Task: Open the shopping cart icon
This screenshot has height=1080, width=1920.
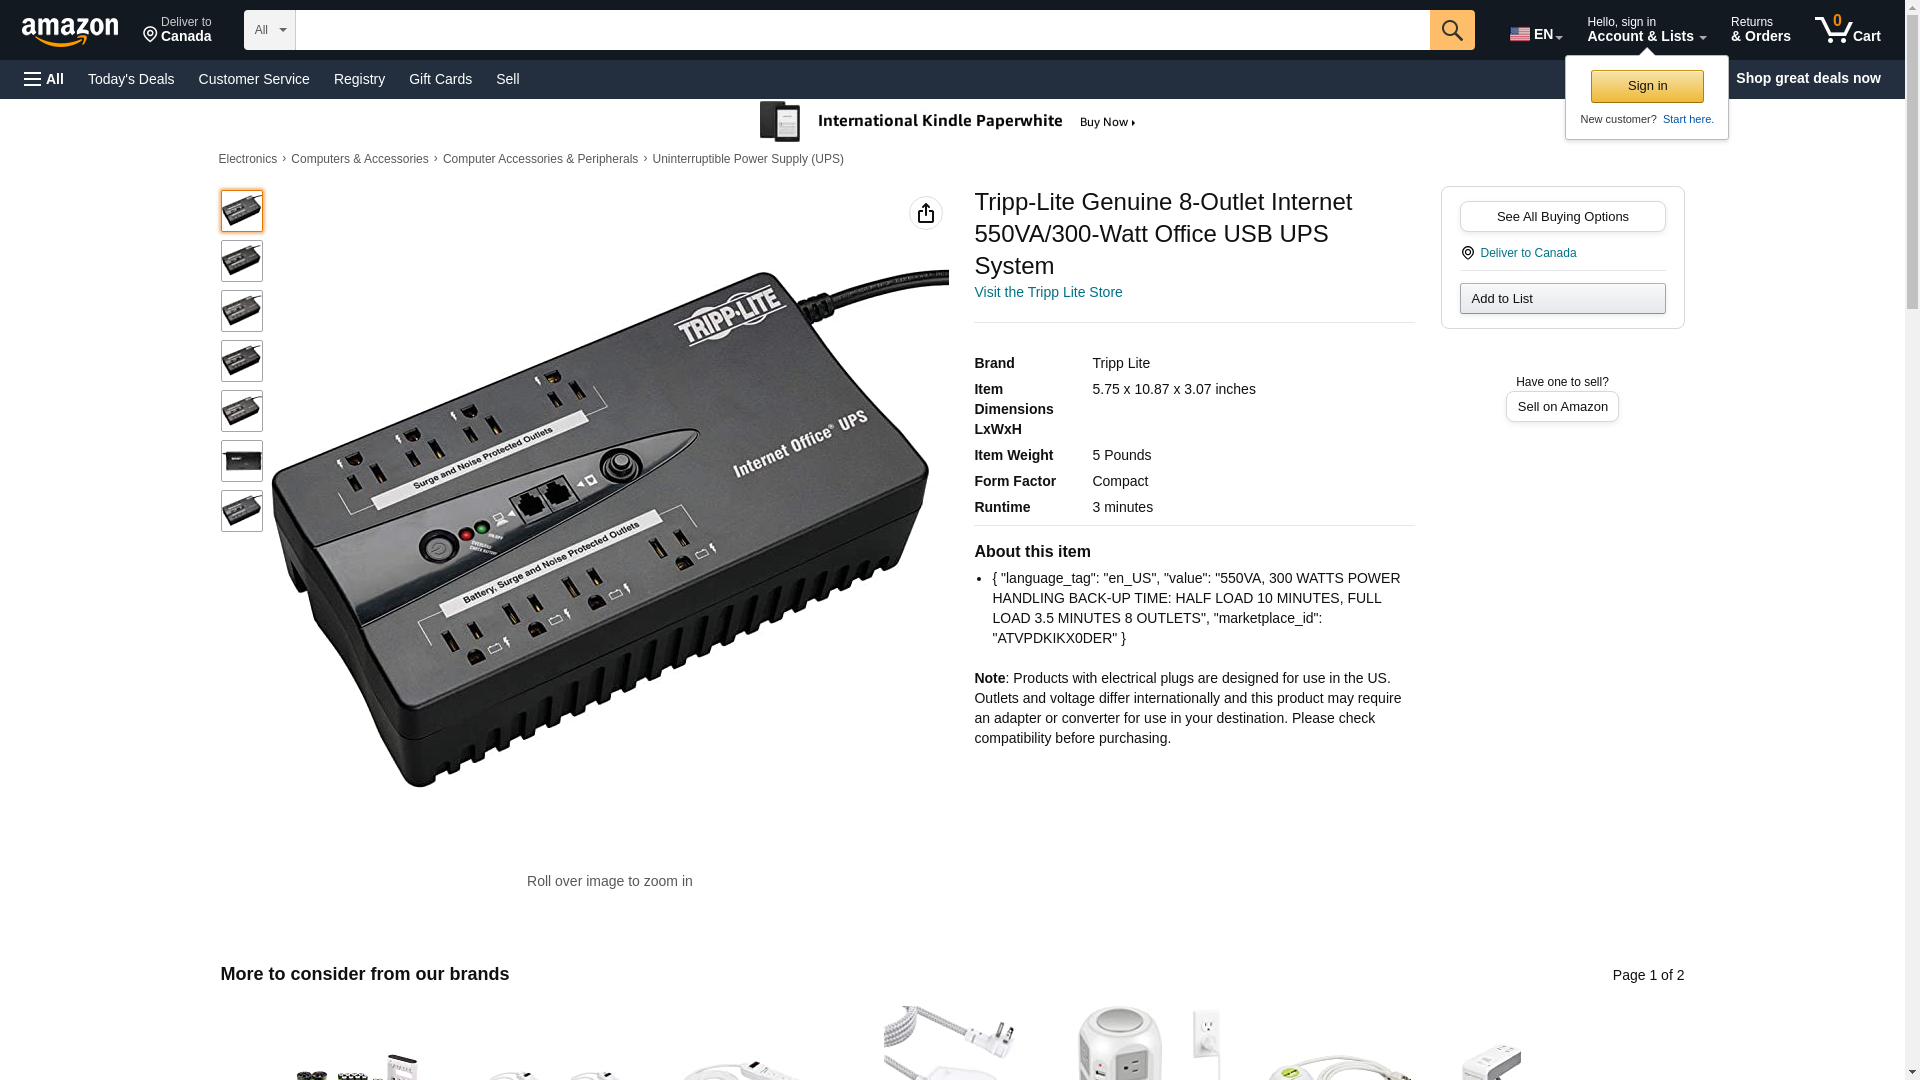Action: pyautogui.click(x=1848, y=29)
